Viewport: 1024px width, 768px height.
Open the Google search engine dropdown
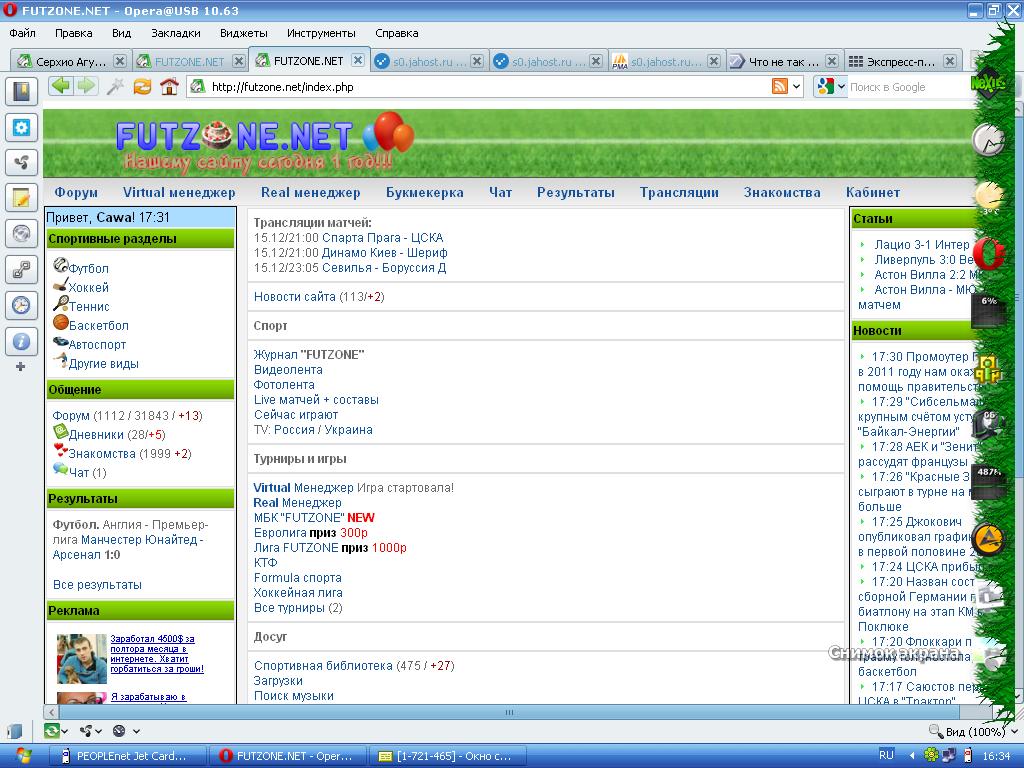(x=842, y=86)
